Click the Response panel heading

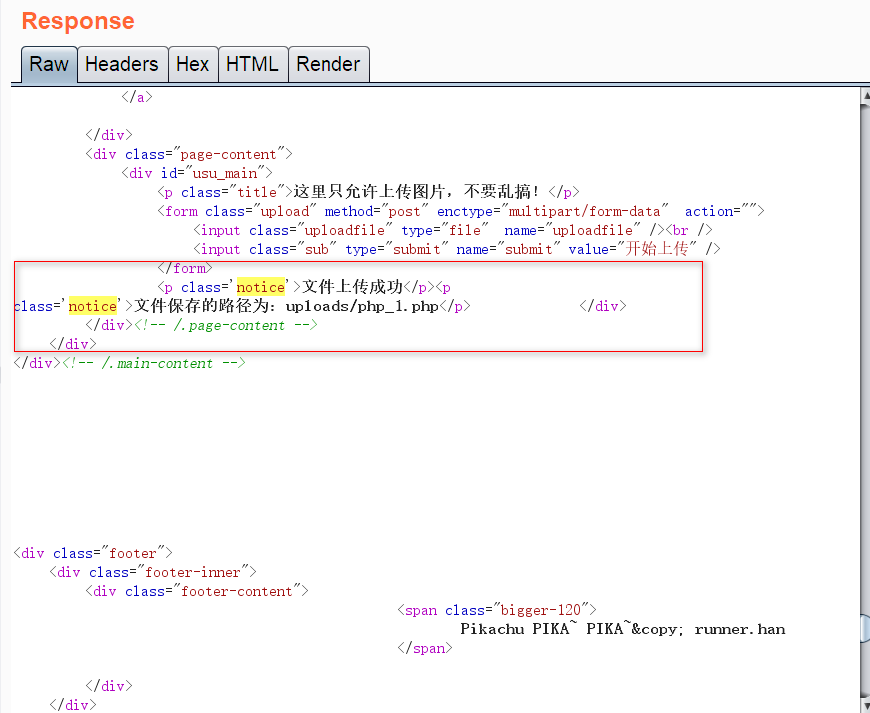(x=78, y=21)
